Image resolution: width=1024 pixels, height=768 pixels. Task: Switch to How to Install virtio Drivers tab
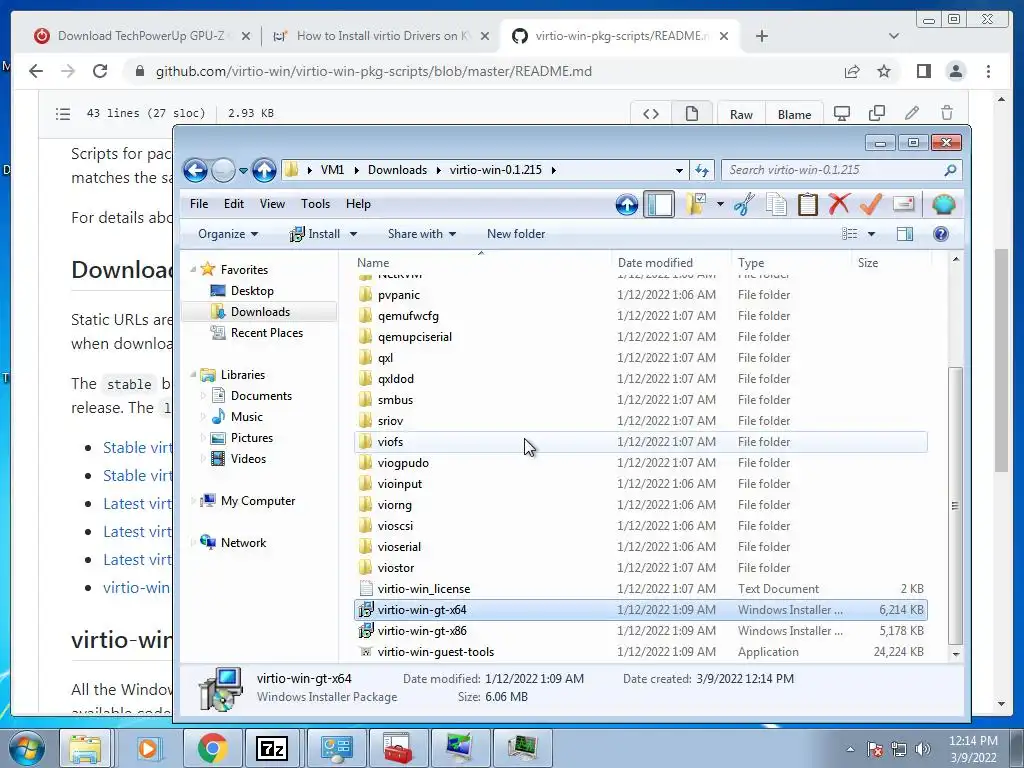click(381, 36)
